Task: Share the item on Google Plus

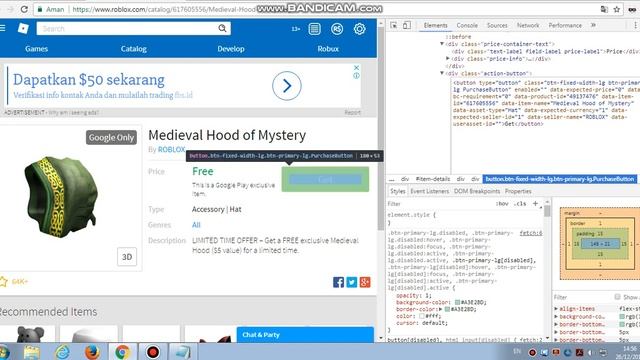Action: coord(365,282)
